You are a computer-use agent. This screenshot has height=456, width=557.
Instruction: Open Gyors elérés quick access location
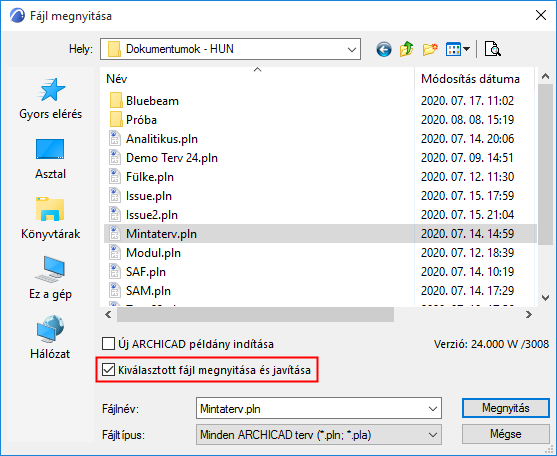tap(50, 99)
